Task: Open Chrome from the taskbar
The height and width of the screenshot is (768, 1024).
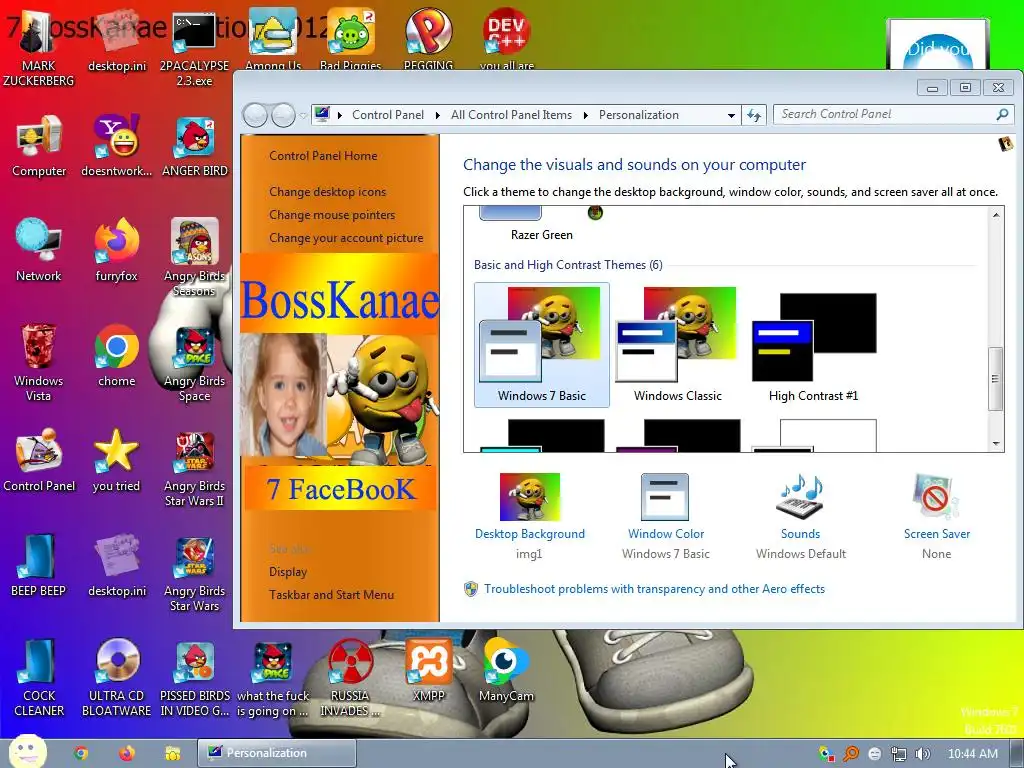Action: click(81, 753)
